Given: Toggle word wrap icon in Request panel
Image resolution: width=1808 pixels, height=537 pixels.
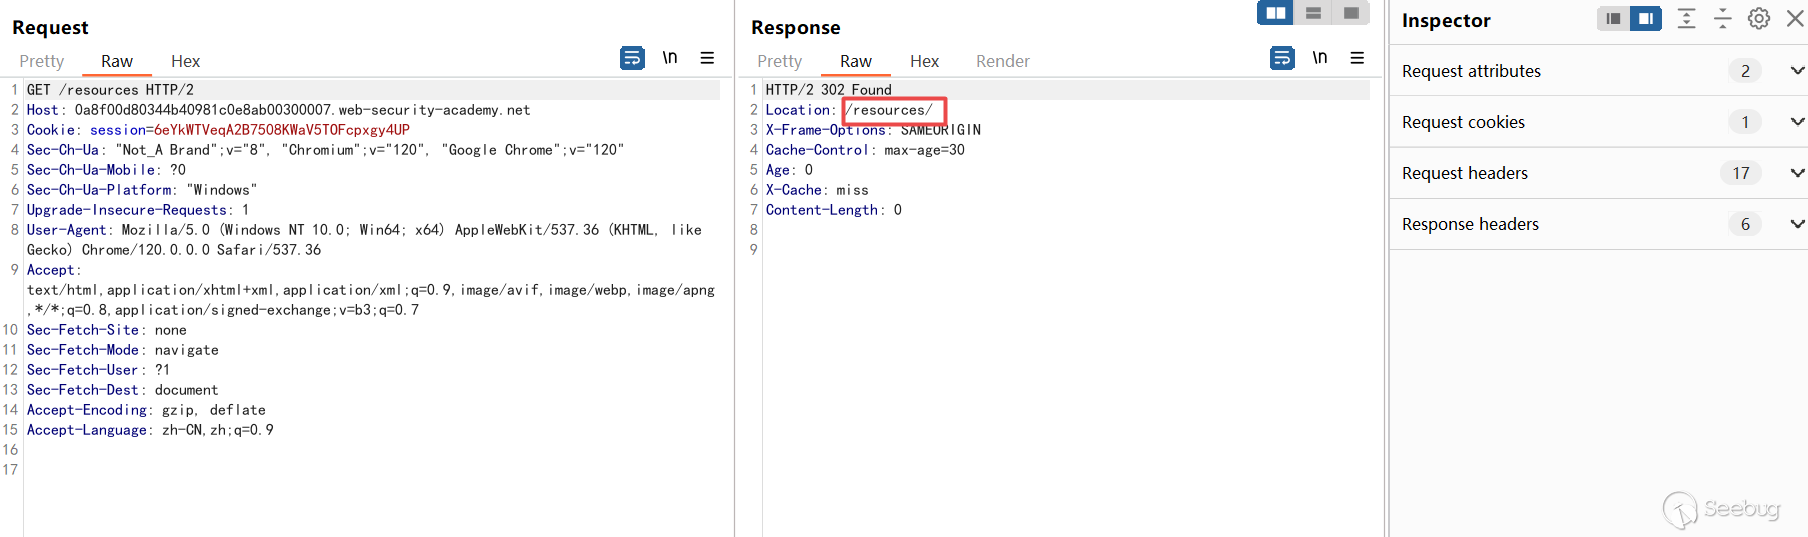Looking at the screenshot, I should tap(632, 58).
